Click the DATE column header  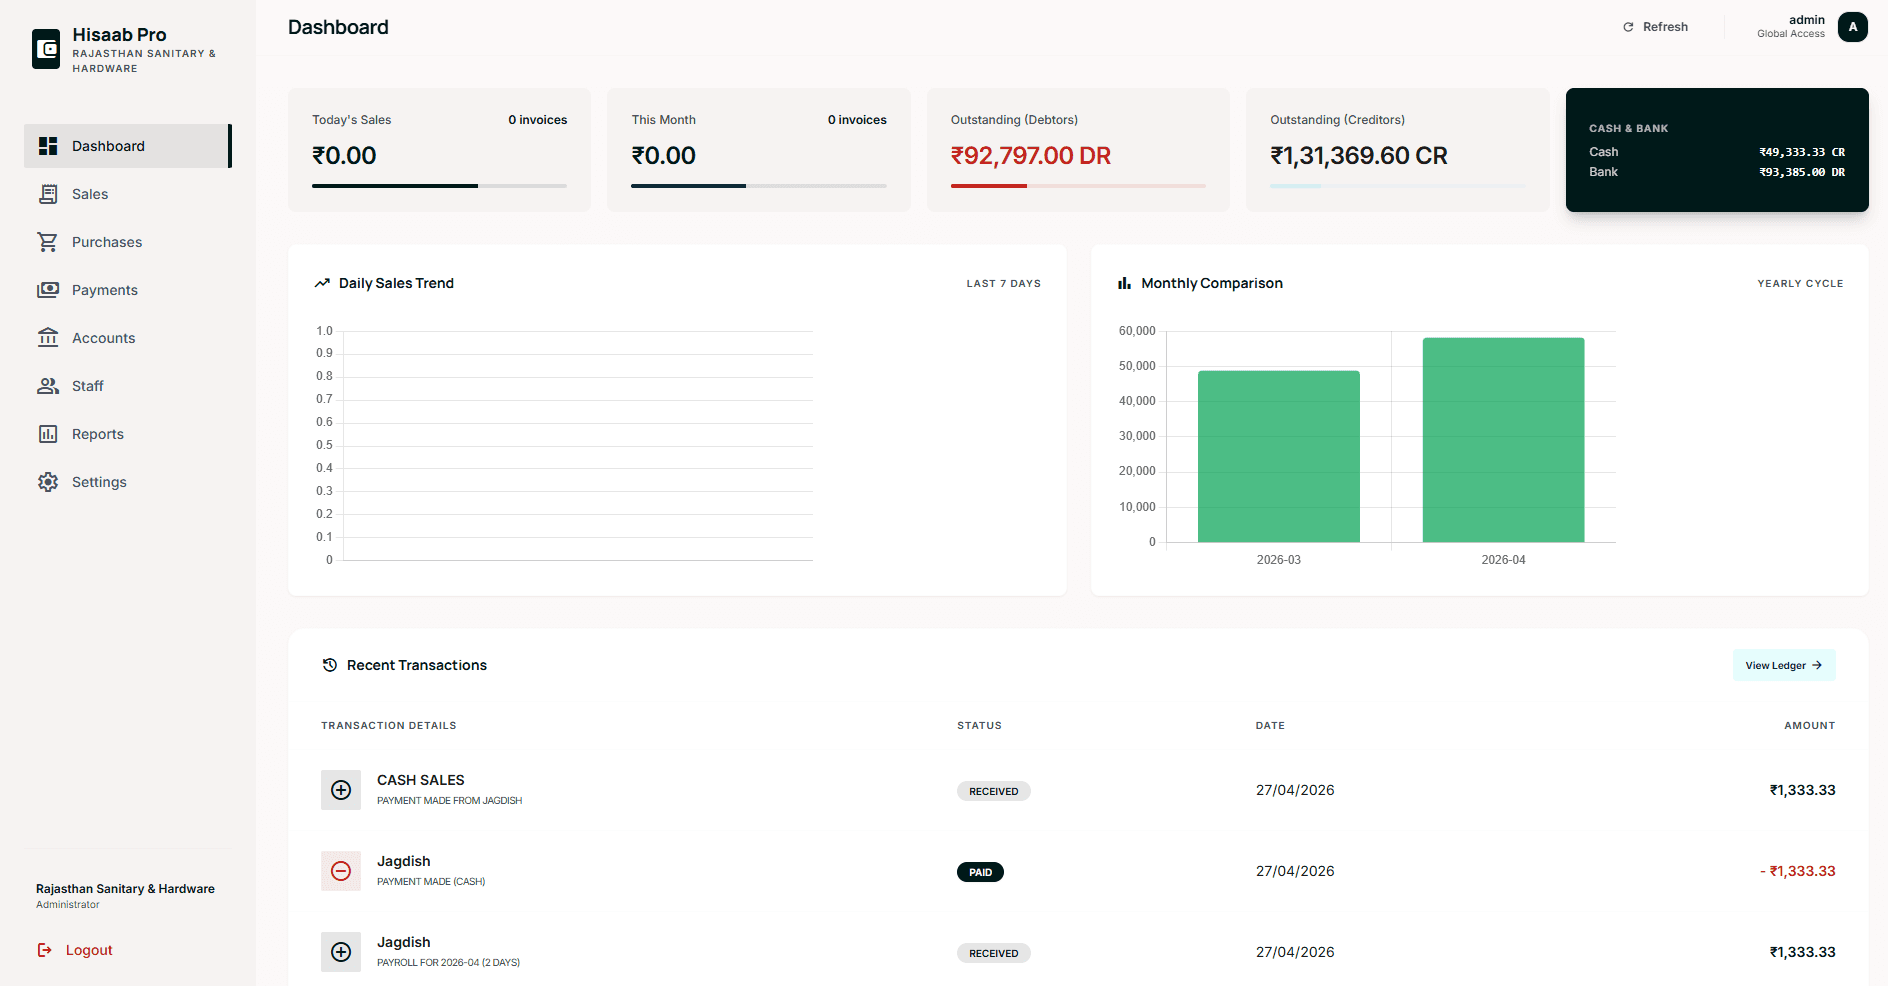tap(1270, 726)
